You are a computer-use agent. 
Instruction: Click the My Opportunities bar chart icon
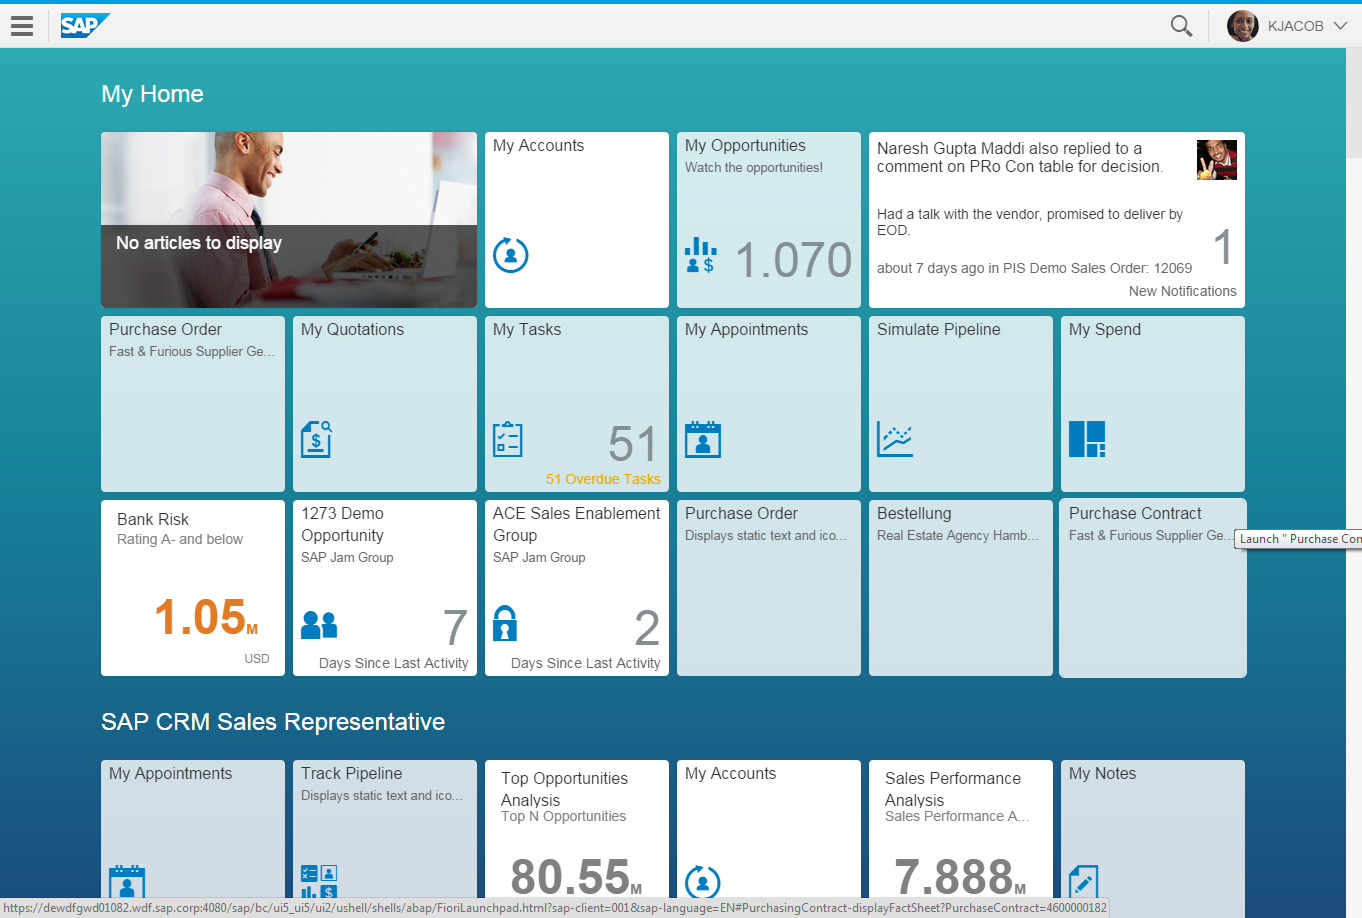[x=700, y=256]
